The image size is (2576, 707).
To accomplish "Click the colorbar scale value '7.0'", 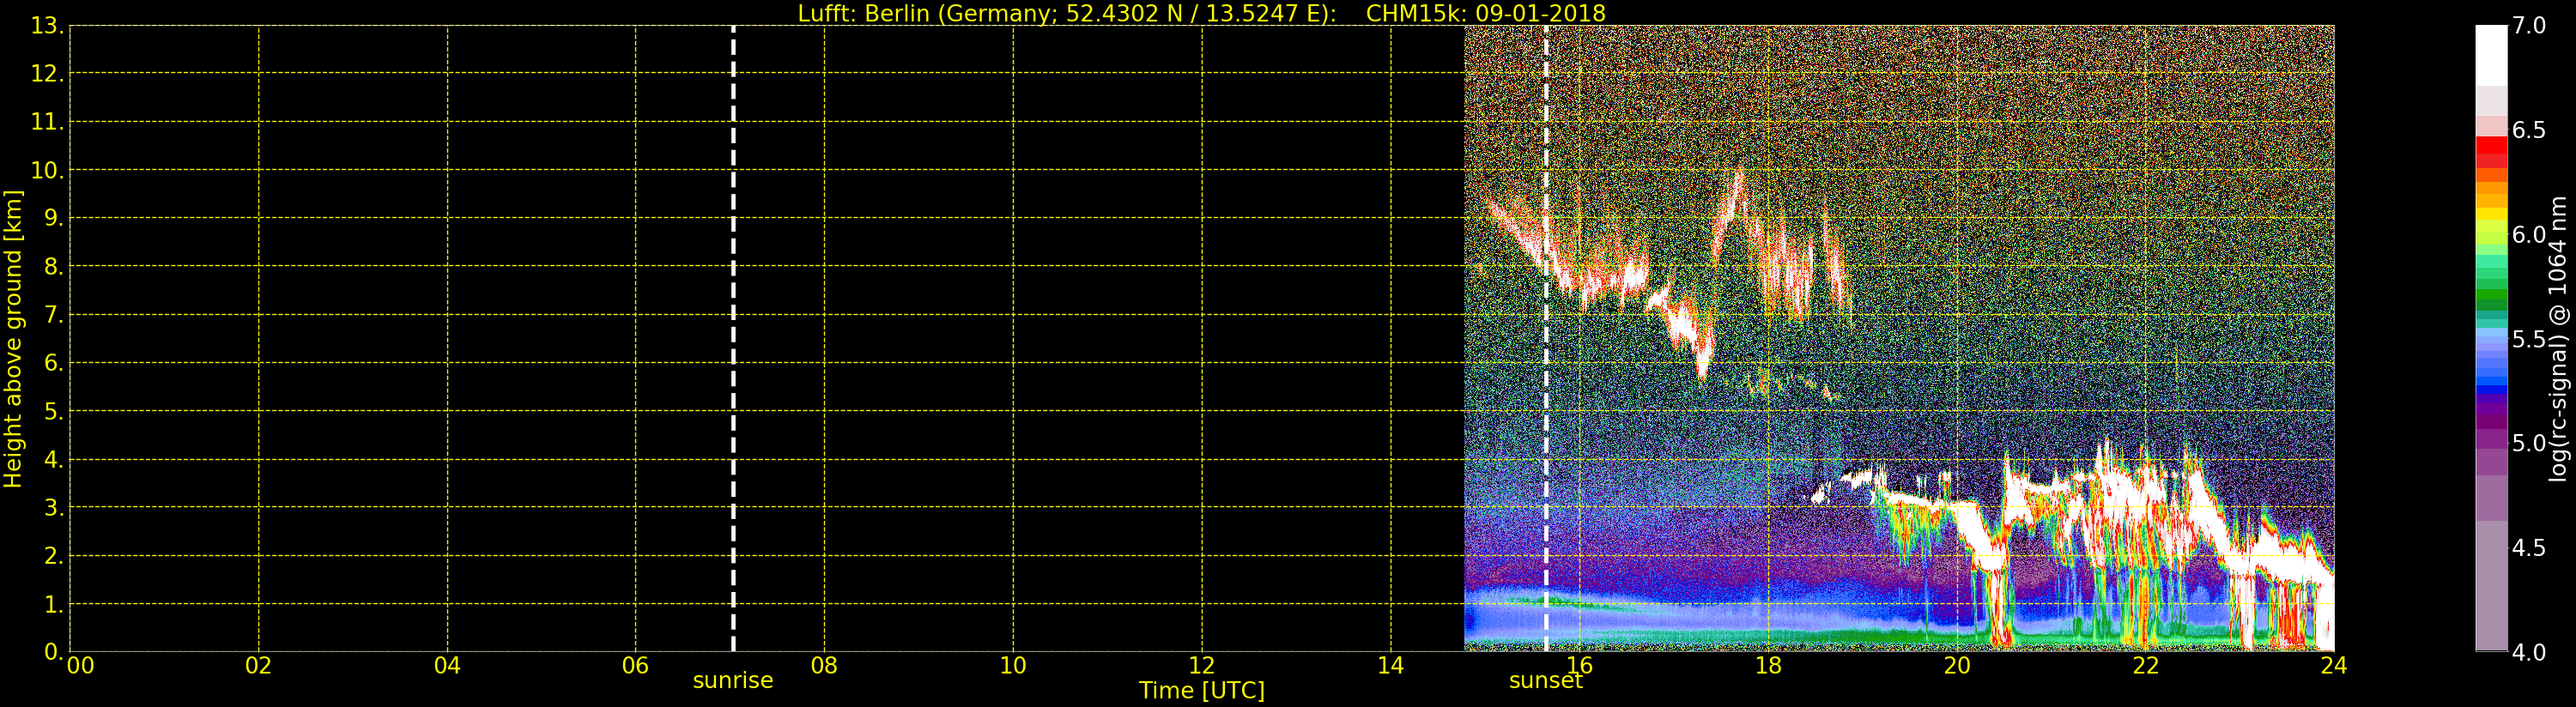I will 2529,26.
